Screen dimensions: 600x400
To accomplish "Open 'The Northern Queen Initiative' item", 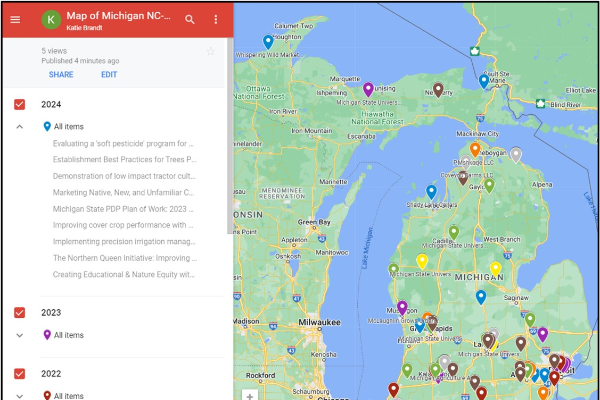I will point(125,258).
